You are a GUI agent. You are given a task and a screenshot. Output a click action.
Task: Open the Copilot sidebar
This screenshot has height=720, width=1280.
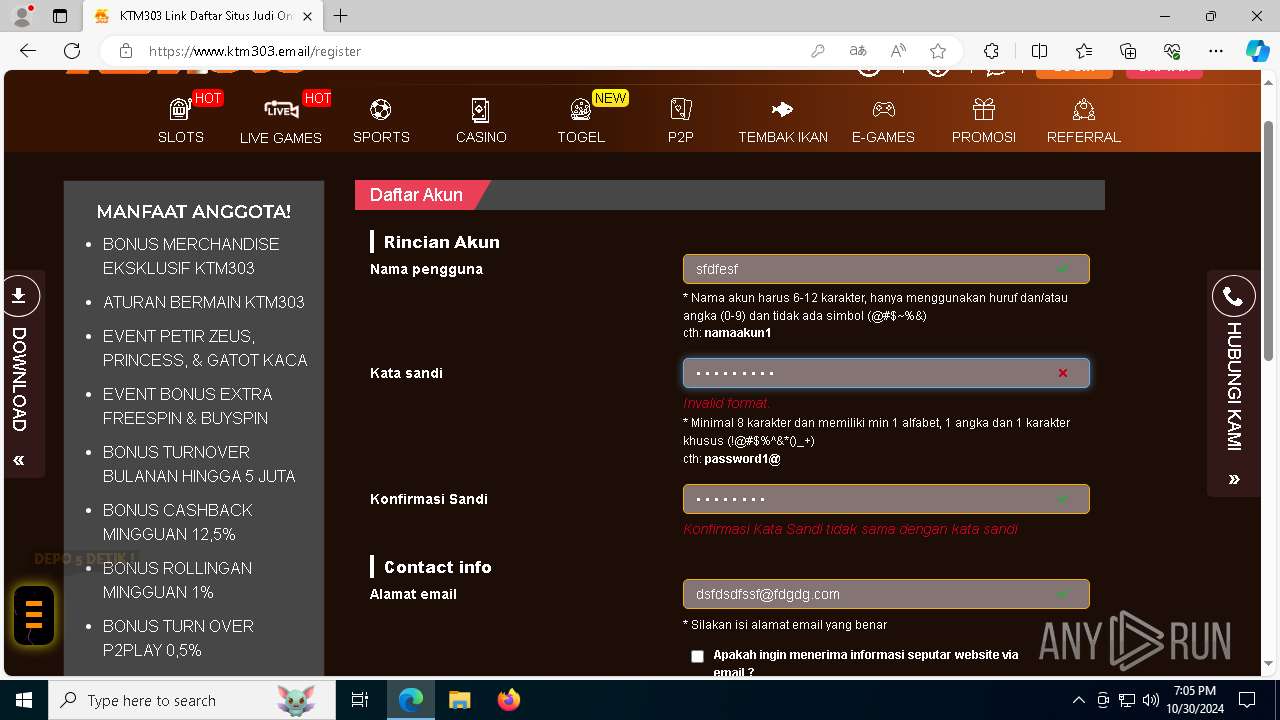(x=1257, y=51)
